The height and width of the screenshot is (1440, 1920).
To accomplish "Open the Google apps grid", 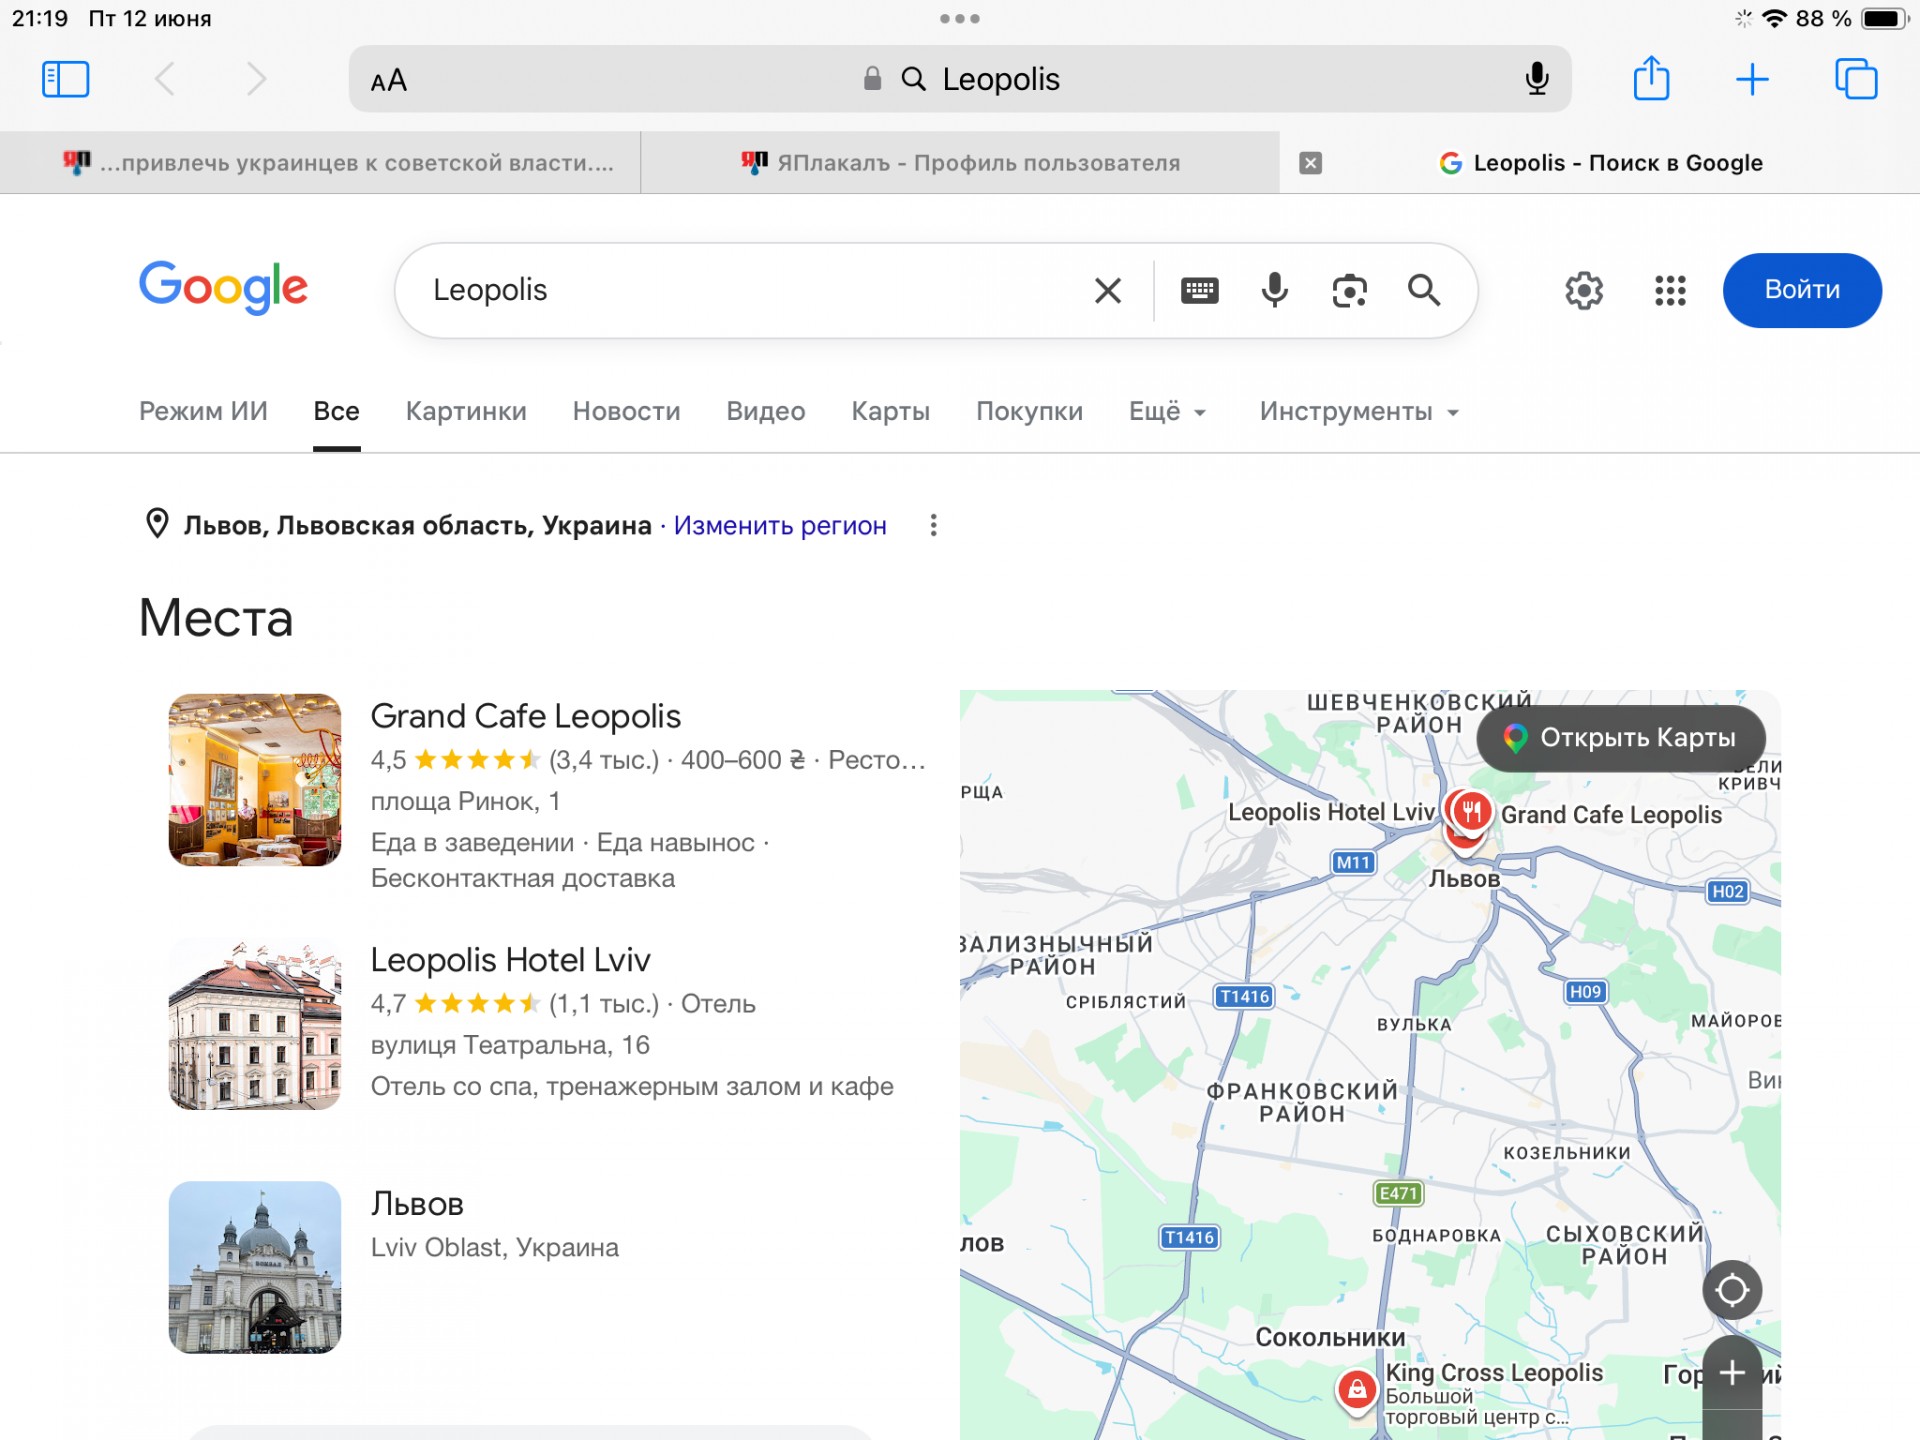I will (1670, 290).
